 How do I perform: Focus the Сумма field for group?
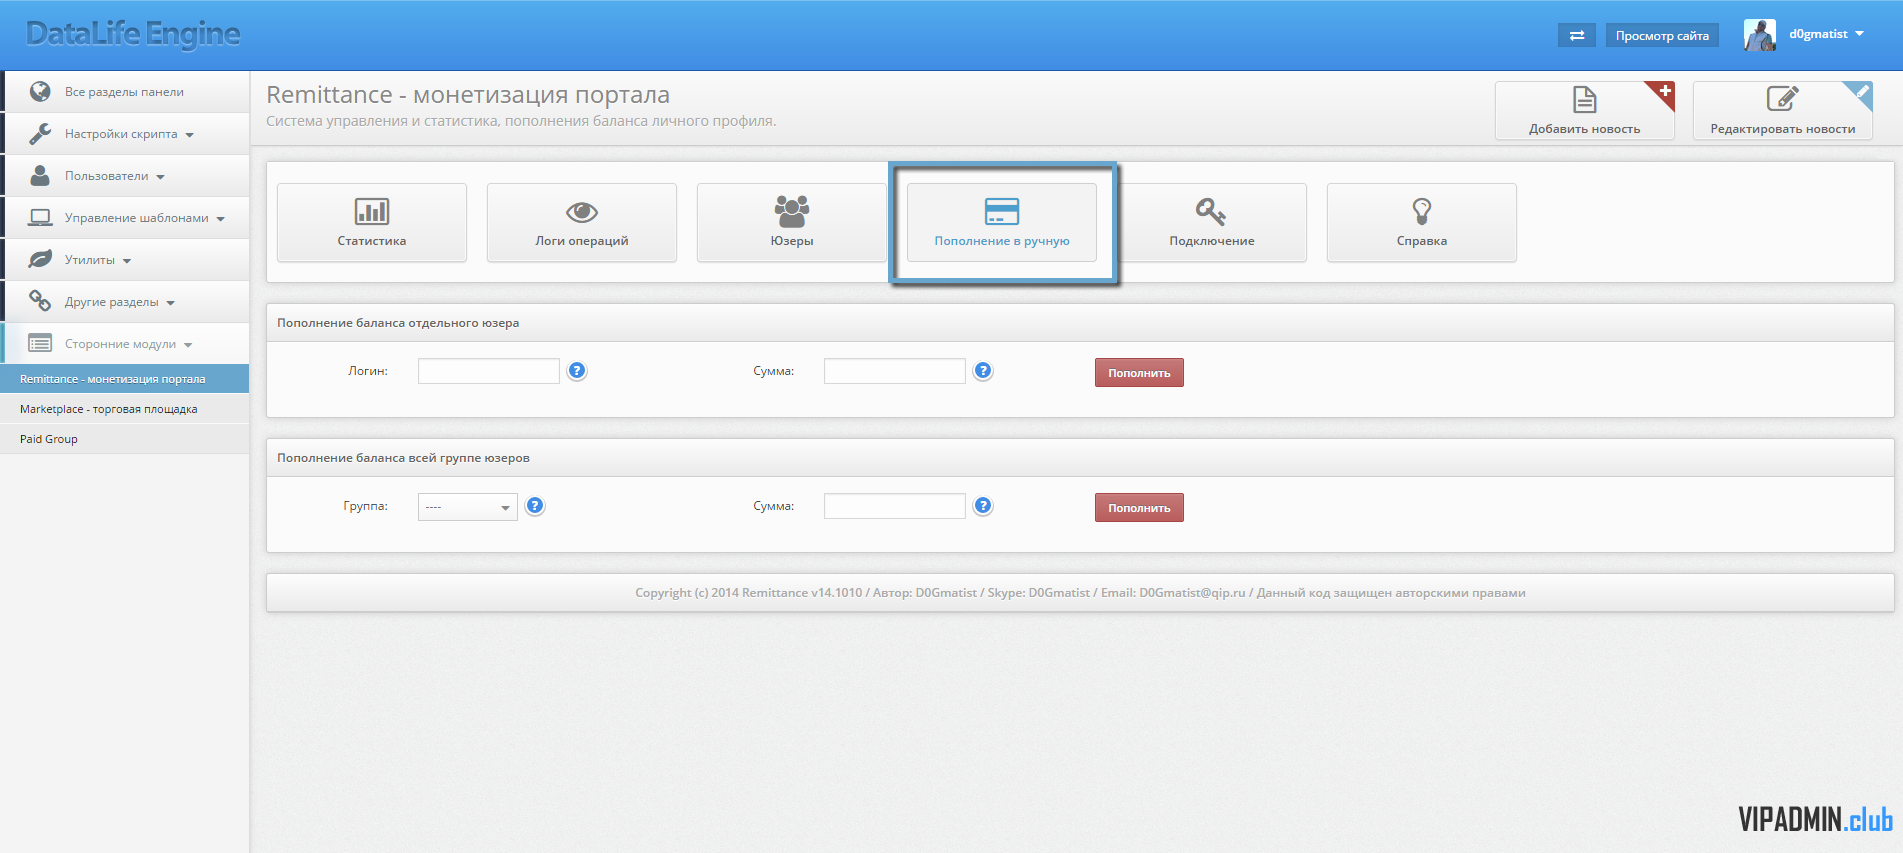click(895, 506)
